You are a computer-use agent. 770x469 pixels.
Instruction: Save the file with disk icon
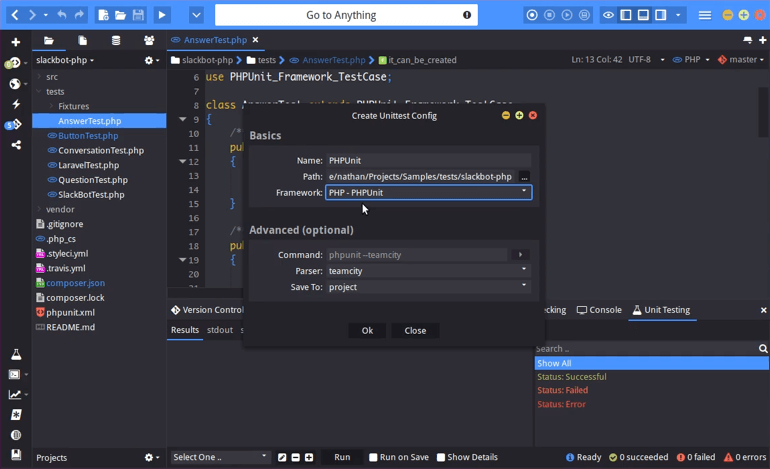click(x=138, y=15)
